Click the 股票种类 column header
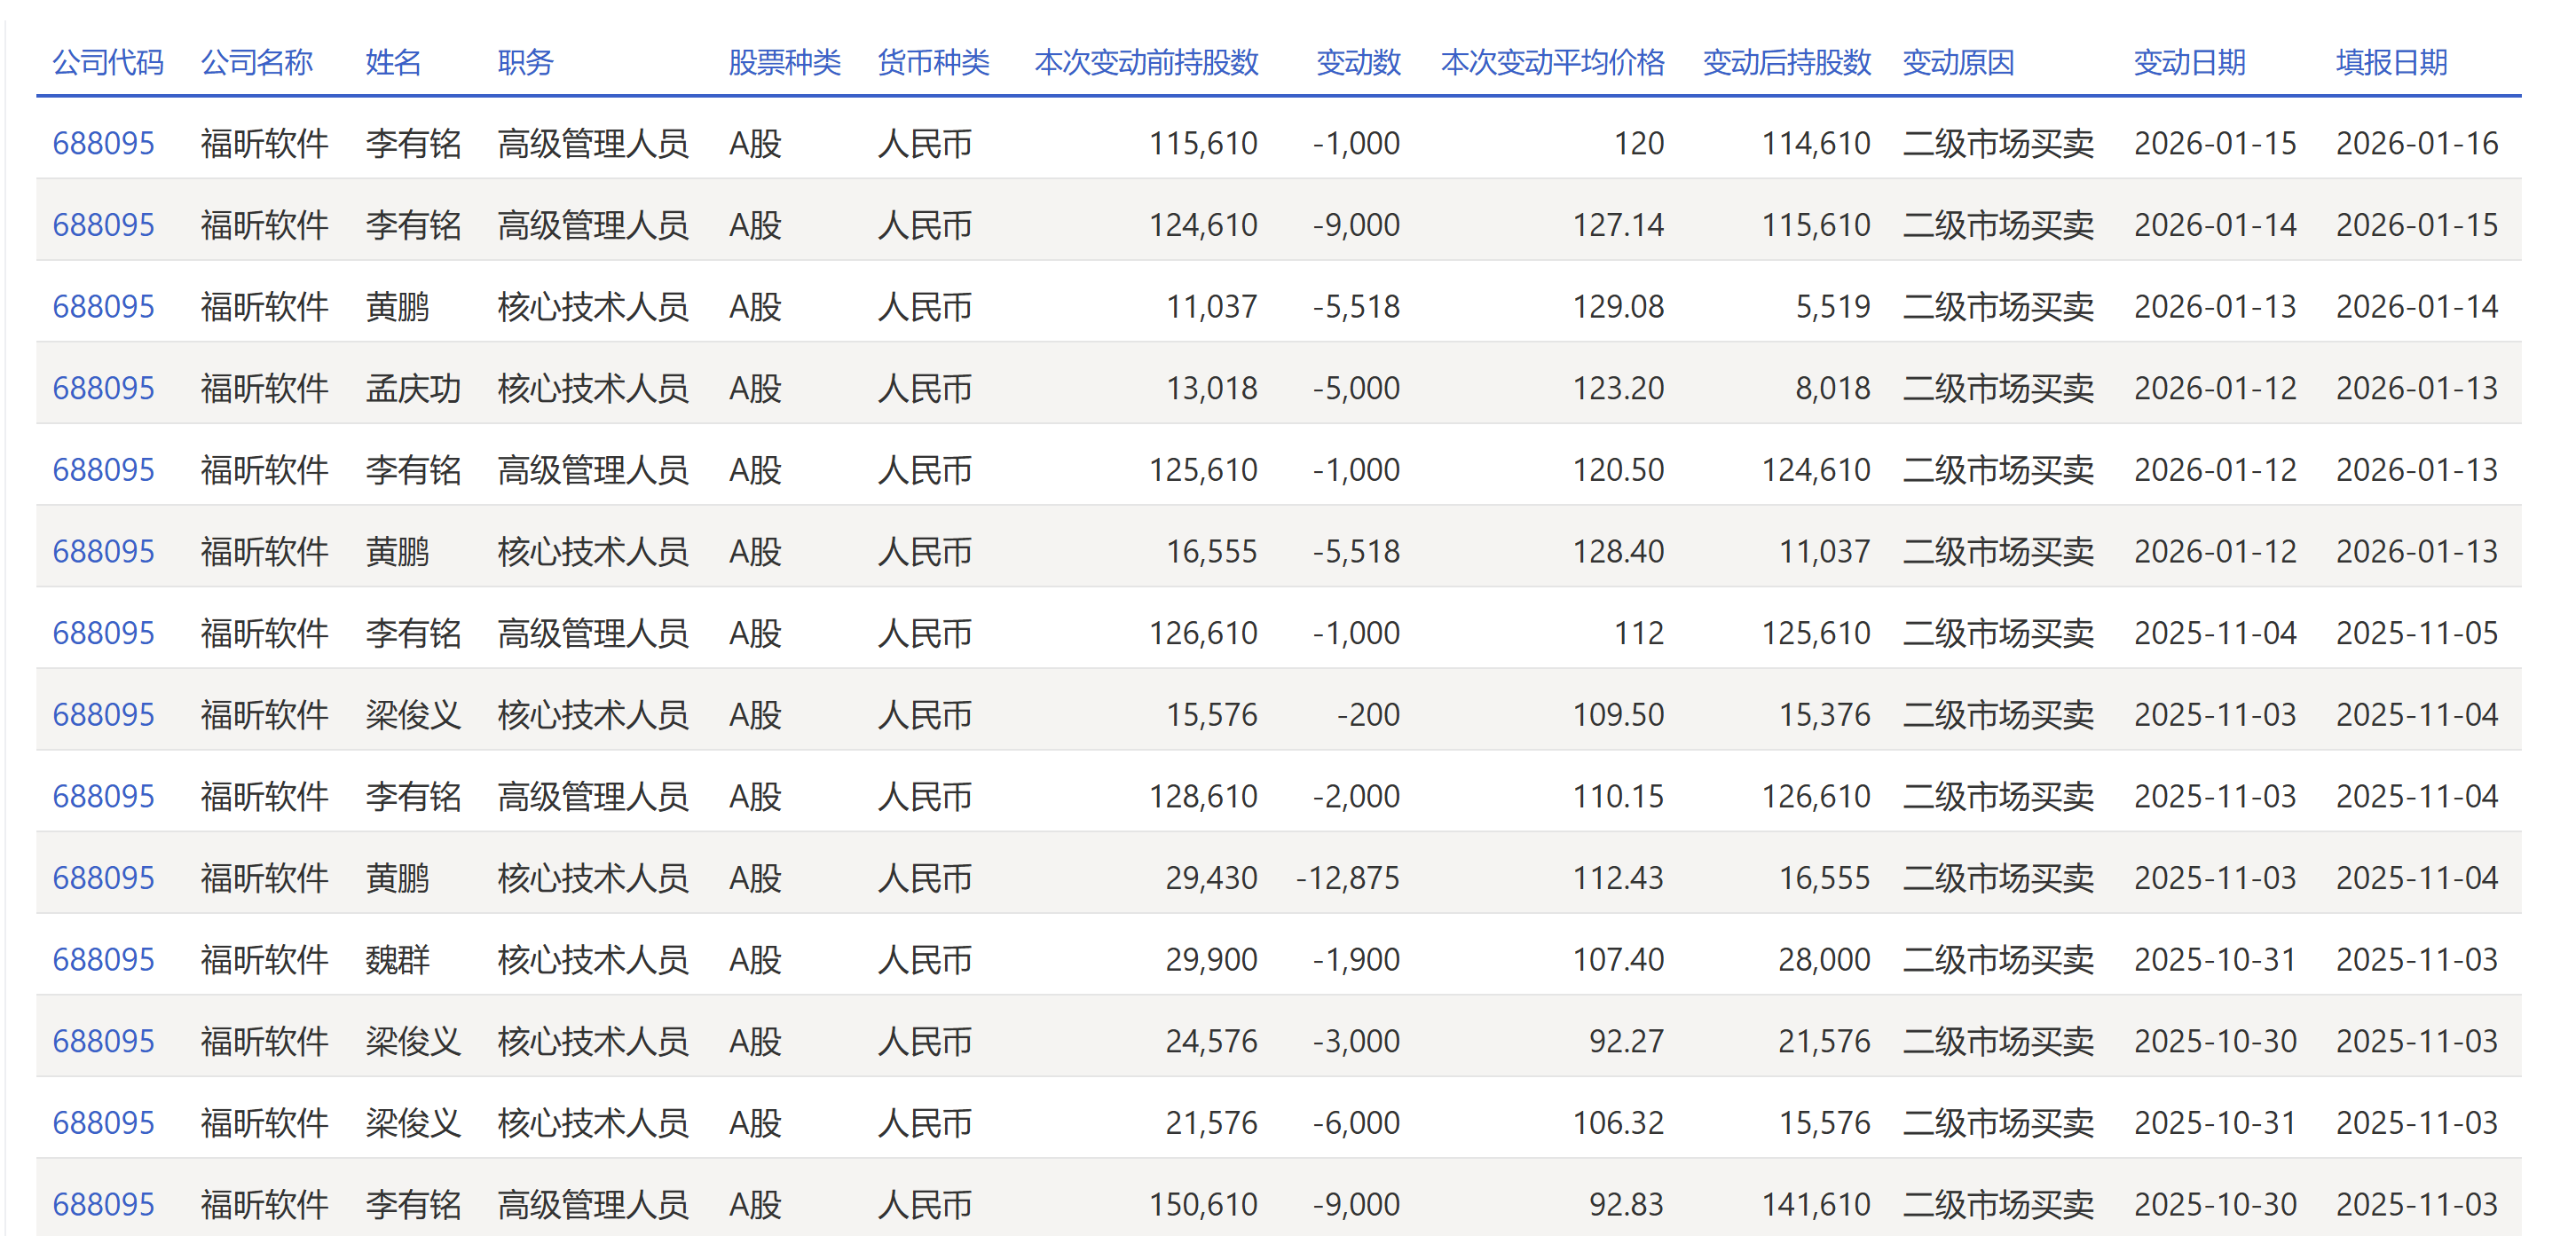 click(785, 63)
